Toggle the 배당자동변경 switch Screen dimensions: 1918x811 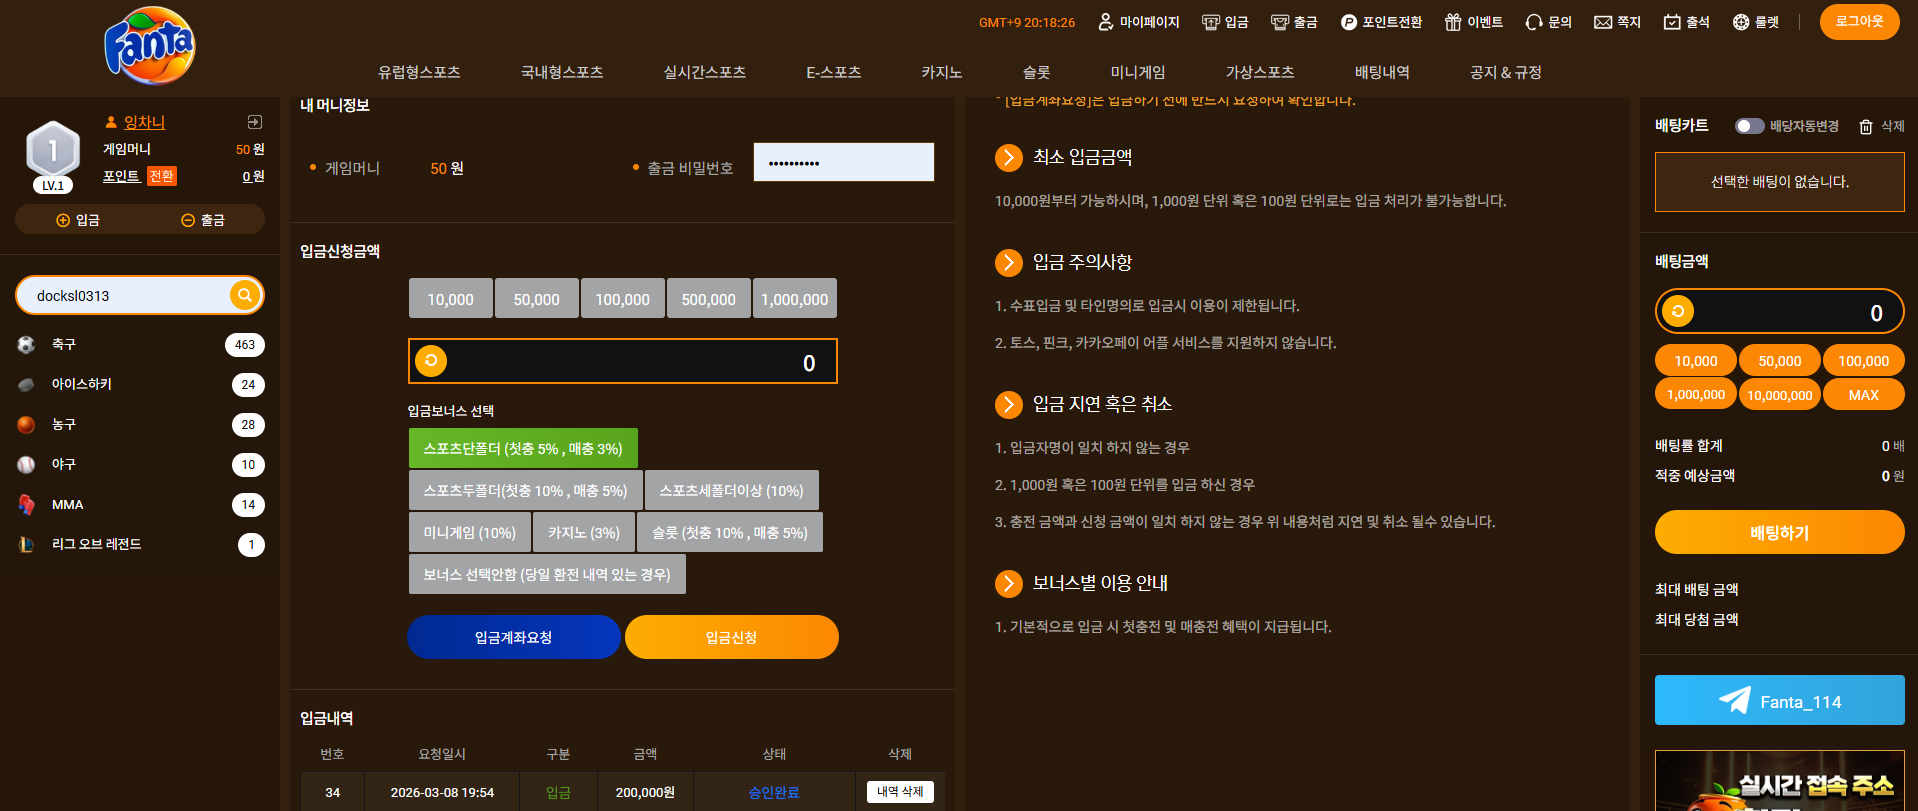pos(1749,126)
